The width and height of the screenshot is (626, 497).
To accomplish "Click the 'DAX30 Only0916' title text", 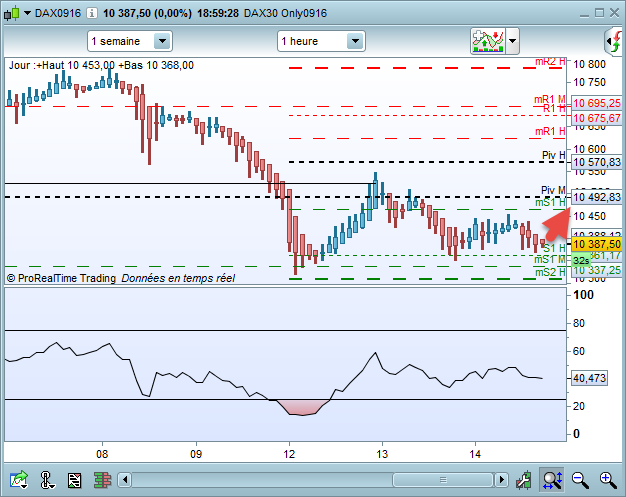I will pyautogui.click(x=285, y=13).
